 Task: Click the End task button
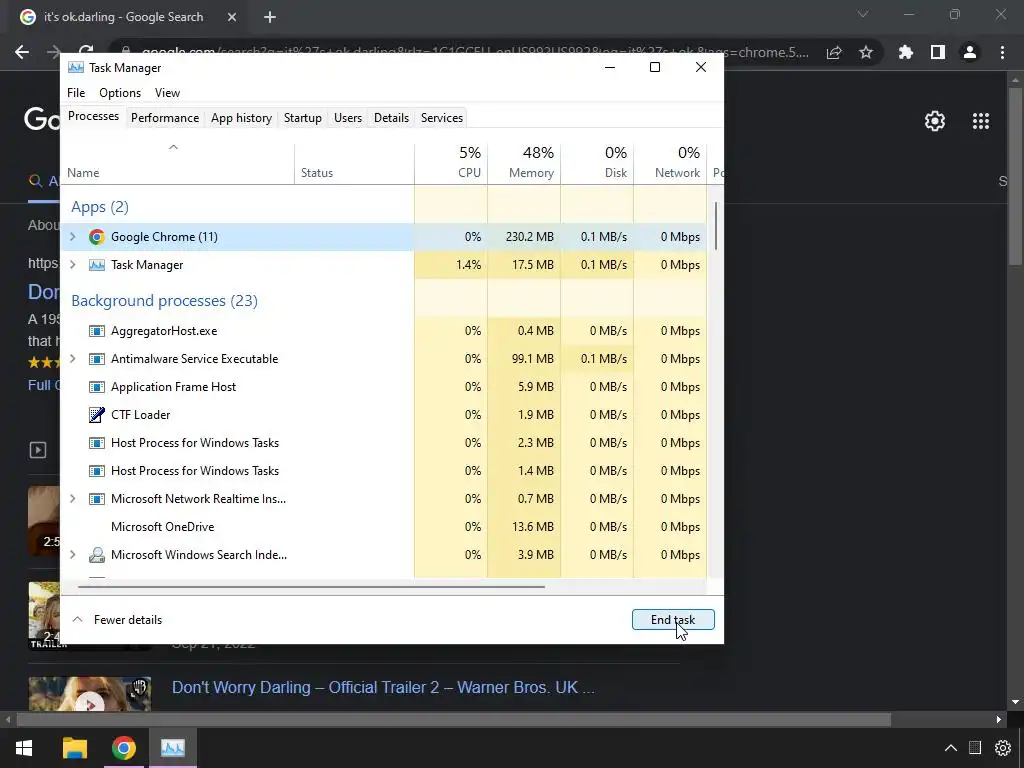pyautogui.click(x=673, y=620)
